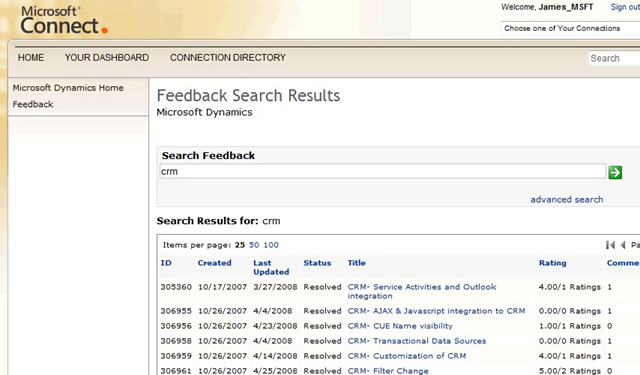Click the ID cell 306959
Viewport: 640px width, 375px height.
(x=176, y=356)
